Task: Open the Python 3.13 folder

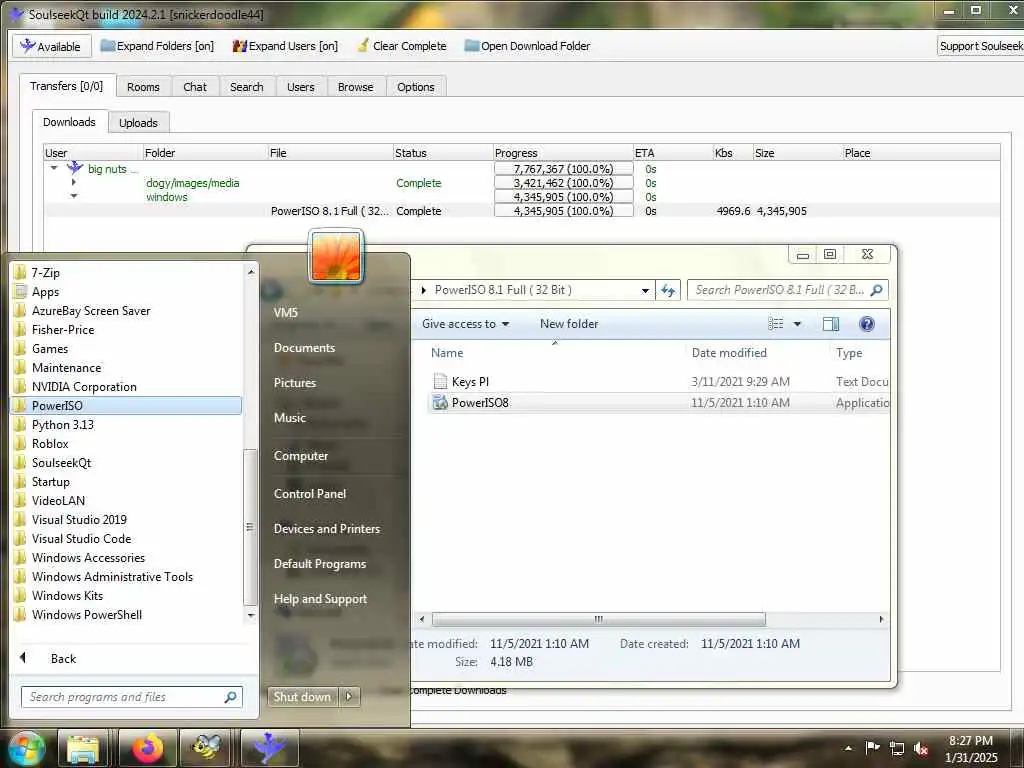Action: 127,424
